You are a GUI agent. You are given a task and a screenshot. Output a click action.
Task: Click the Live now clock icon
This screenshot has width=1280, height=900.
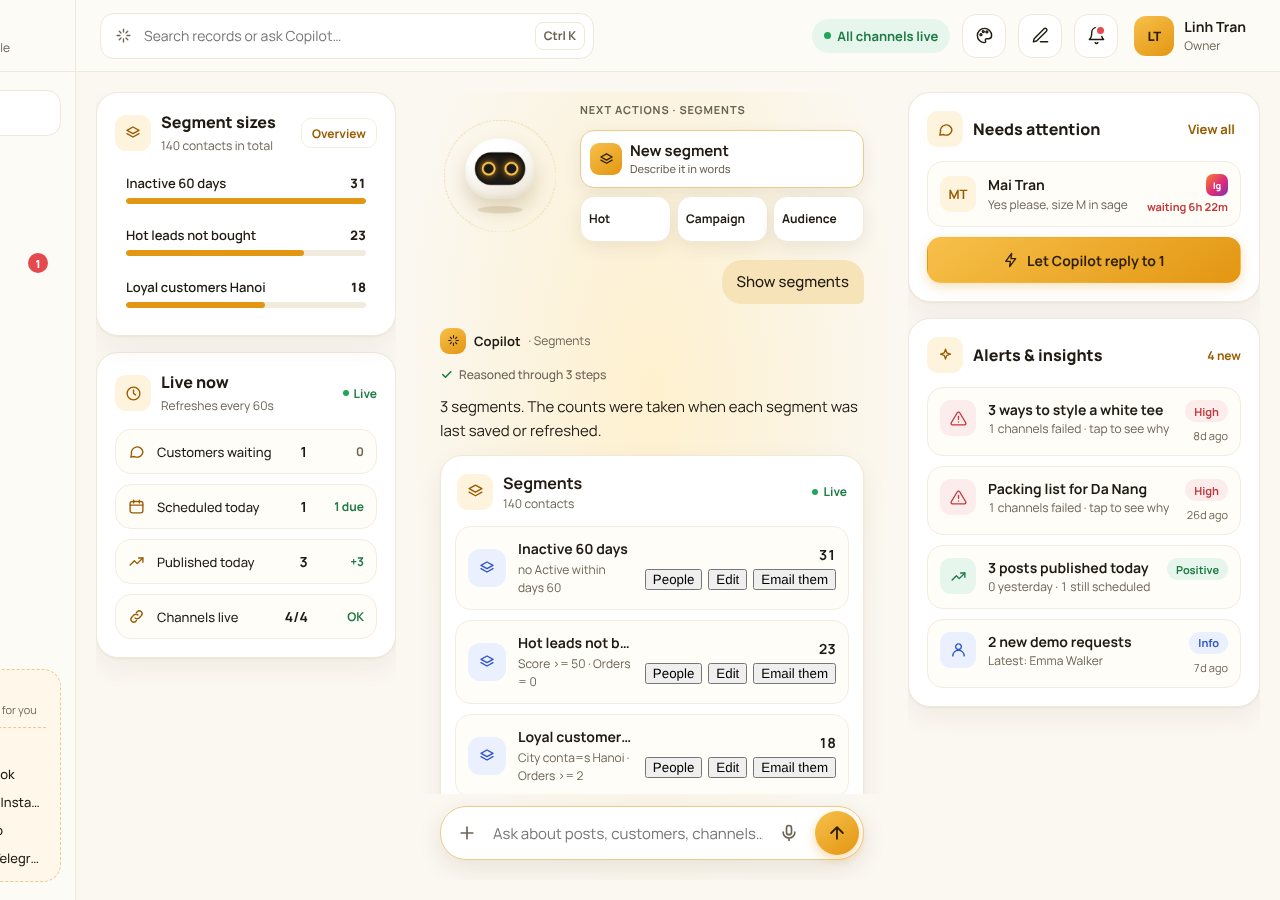133,393
